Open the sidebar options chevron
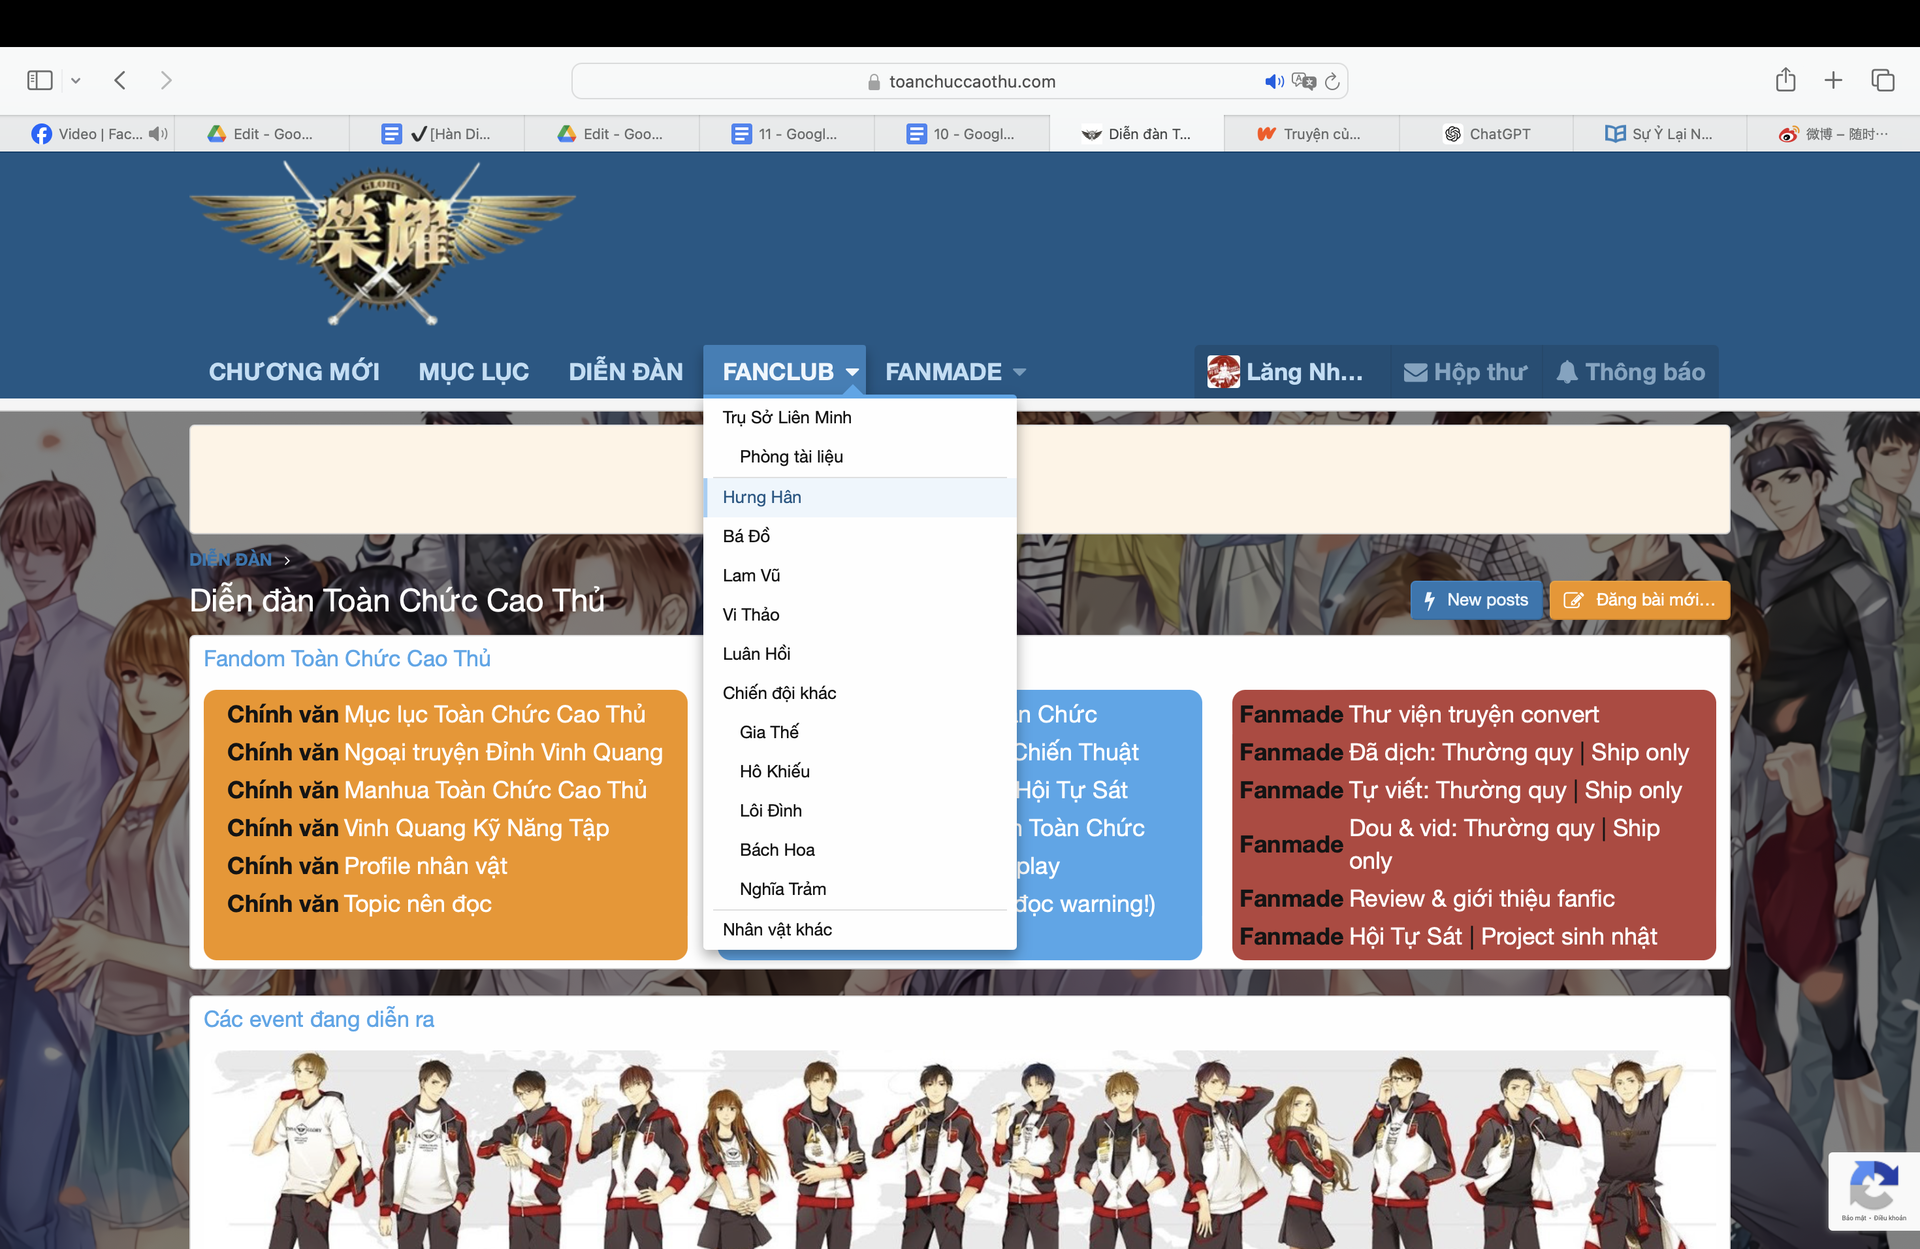 coord(75,81)
